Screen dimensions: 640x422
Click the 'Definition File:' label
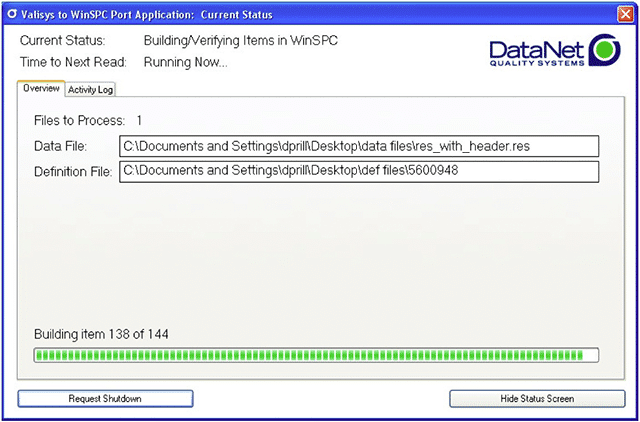73,172
